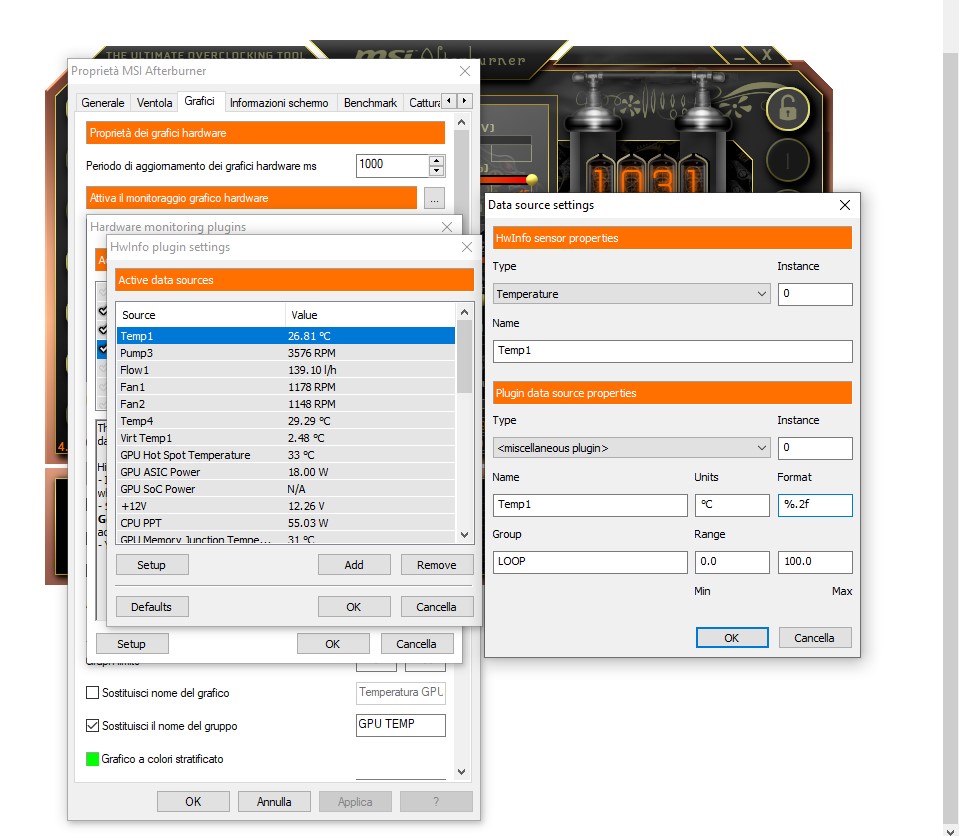Image resolution: width=959 pixels, height=836 pixels.
Task: Click the Group field containing LOOP
Action: click(x=590, y=562)
